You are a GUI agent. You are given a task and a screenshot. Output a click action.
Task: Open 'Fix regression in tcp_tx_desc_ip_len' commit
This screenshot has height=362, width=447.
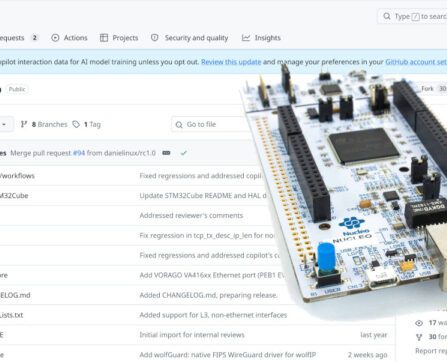point(207,235)
